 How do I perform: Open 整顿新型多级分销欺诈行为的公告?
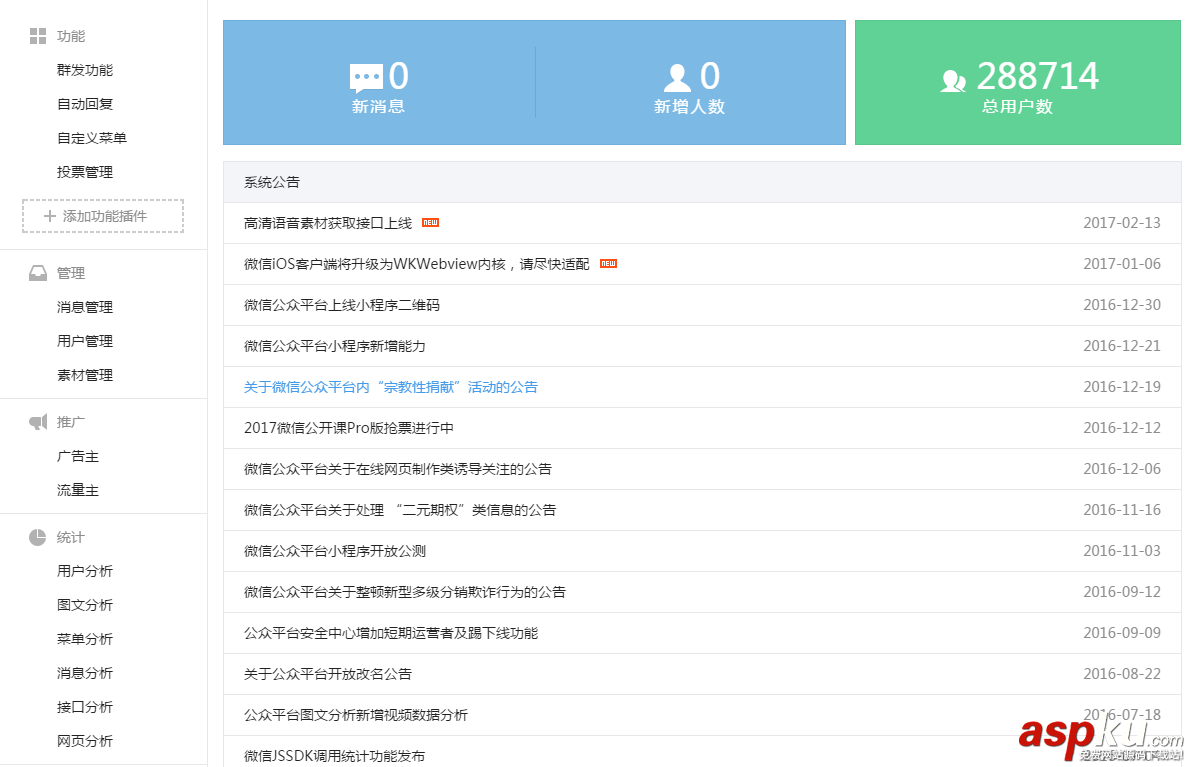coord(405,592)
